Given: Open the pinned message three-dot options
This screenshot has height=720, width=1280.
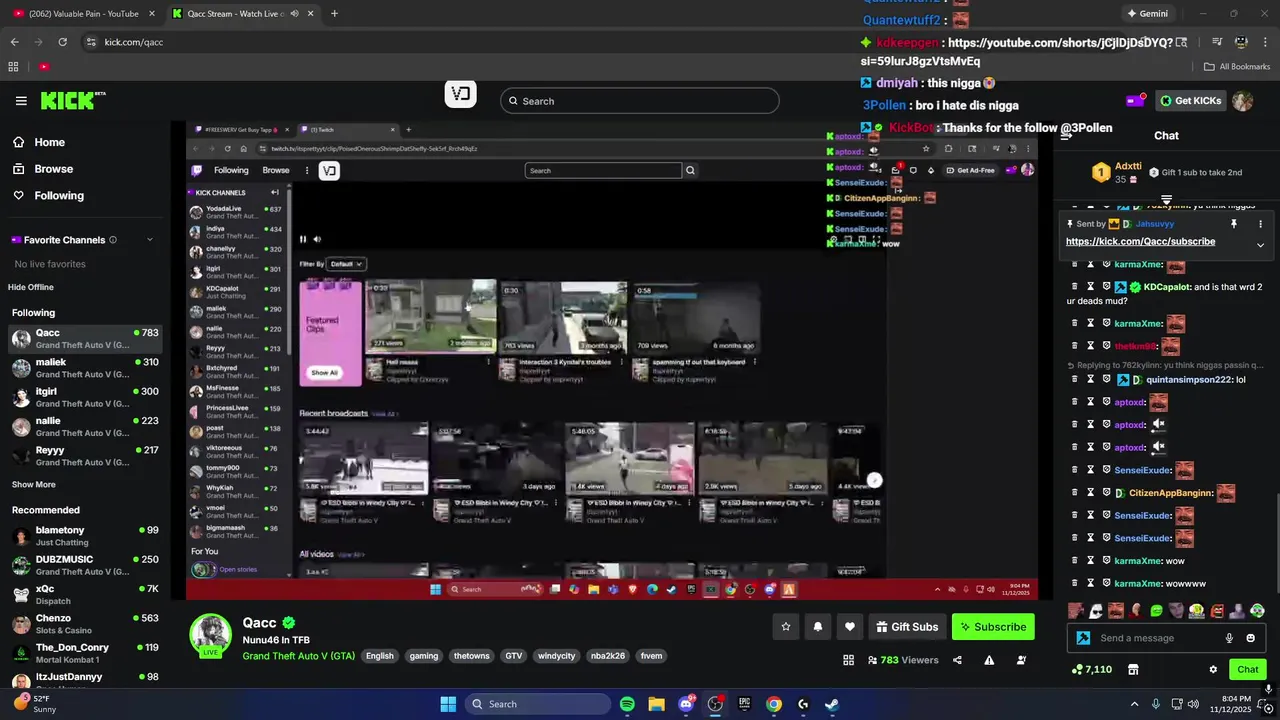Looking at the screenshot, I should tap(1260, 224).
